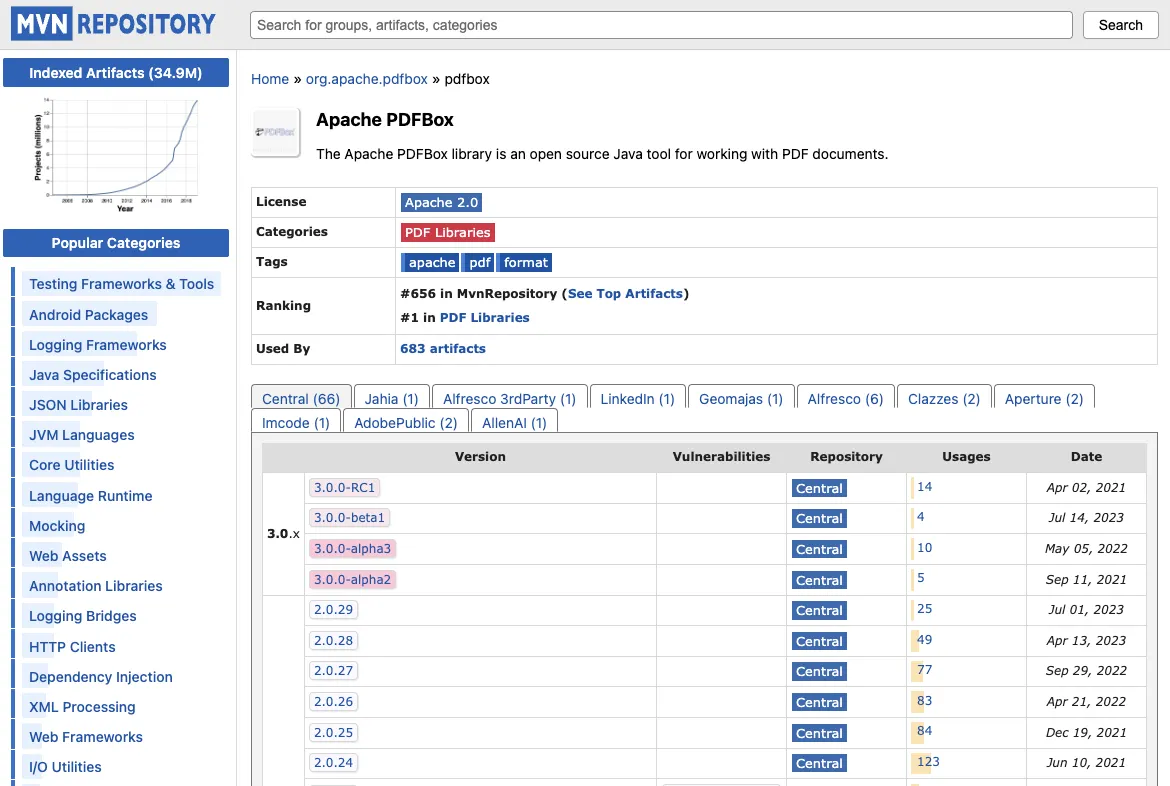Switch to the Alfresco 3rdParty tab
The height and width of the screenshot is (786, 1170).
[x=509, y=398]
